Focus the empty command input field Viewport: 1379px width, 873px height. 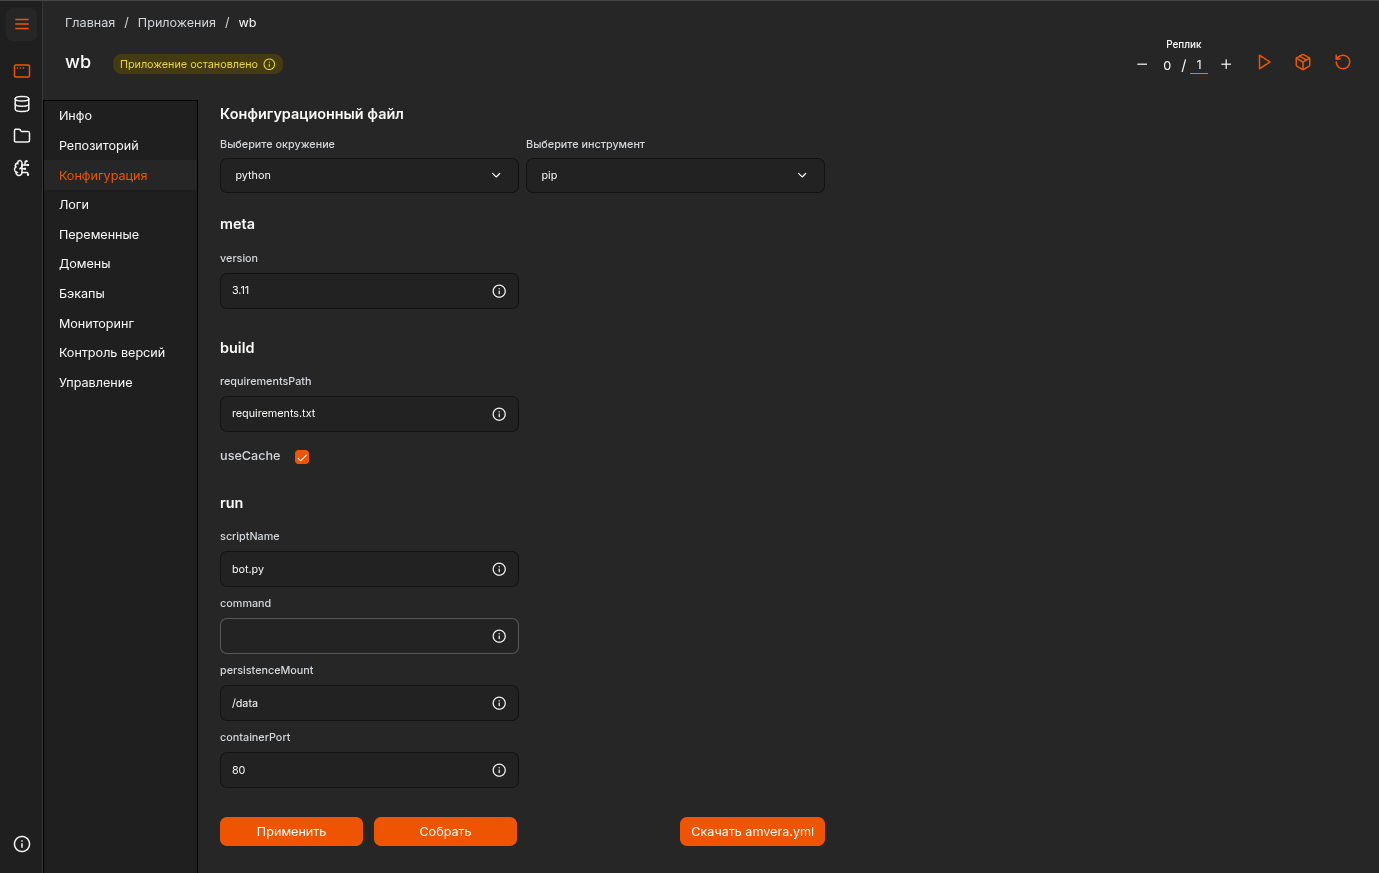[355, 636]
